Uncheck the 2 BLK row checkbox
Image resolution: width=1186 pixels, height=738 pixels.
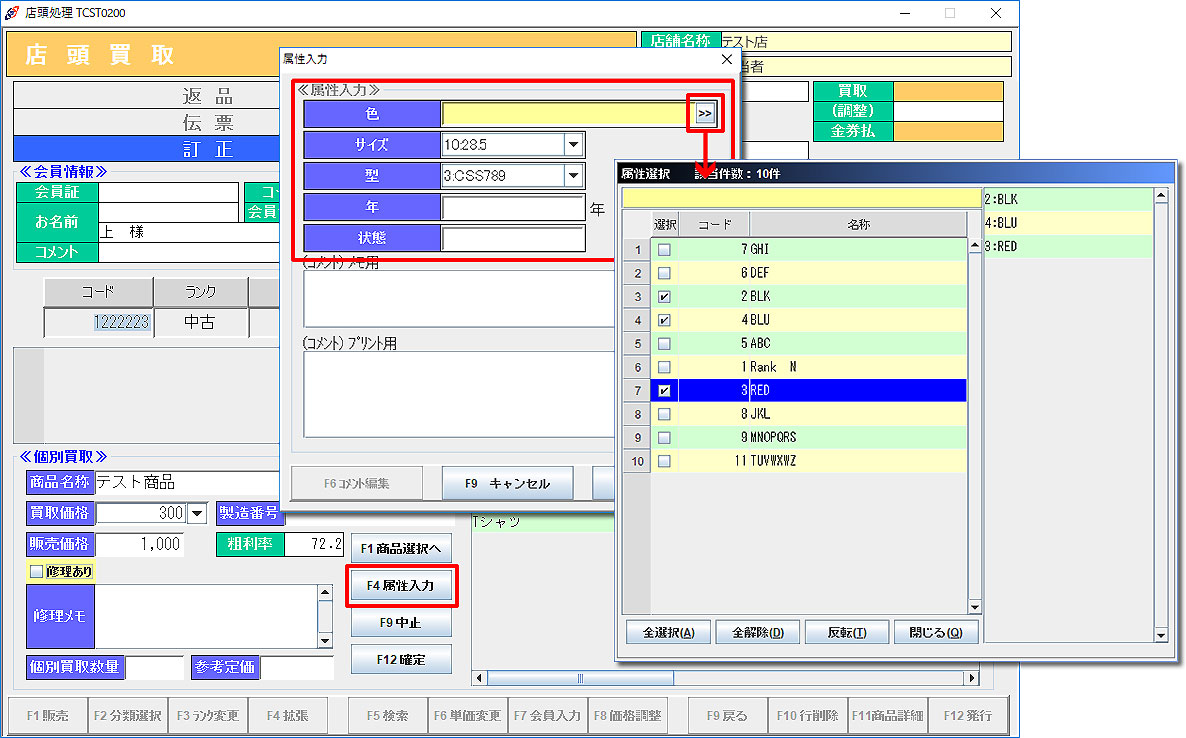[x=664, y=297]
